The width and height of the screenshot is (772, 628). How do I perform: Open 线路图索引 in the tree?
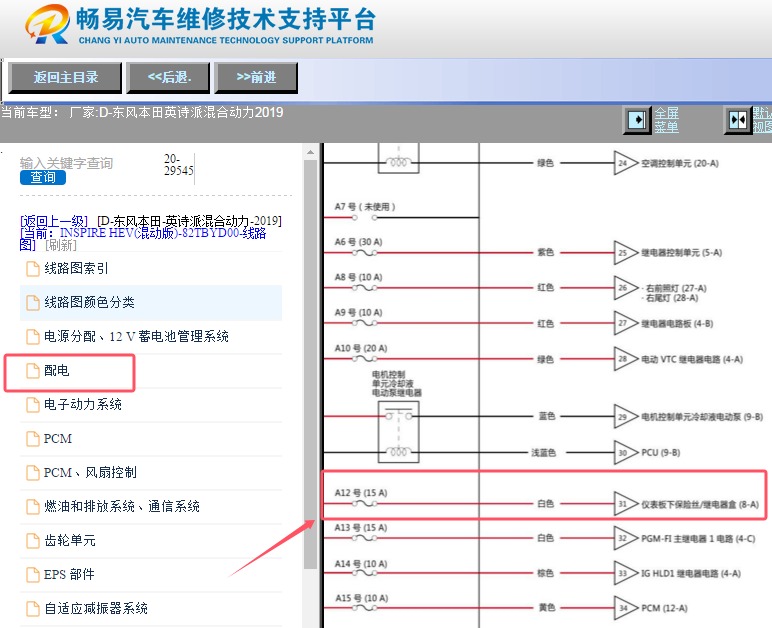click(76, 268)
